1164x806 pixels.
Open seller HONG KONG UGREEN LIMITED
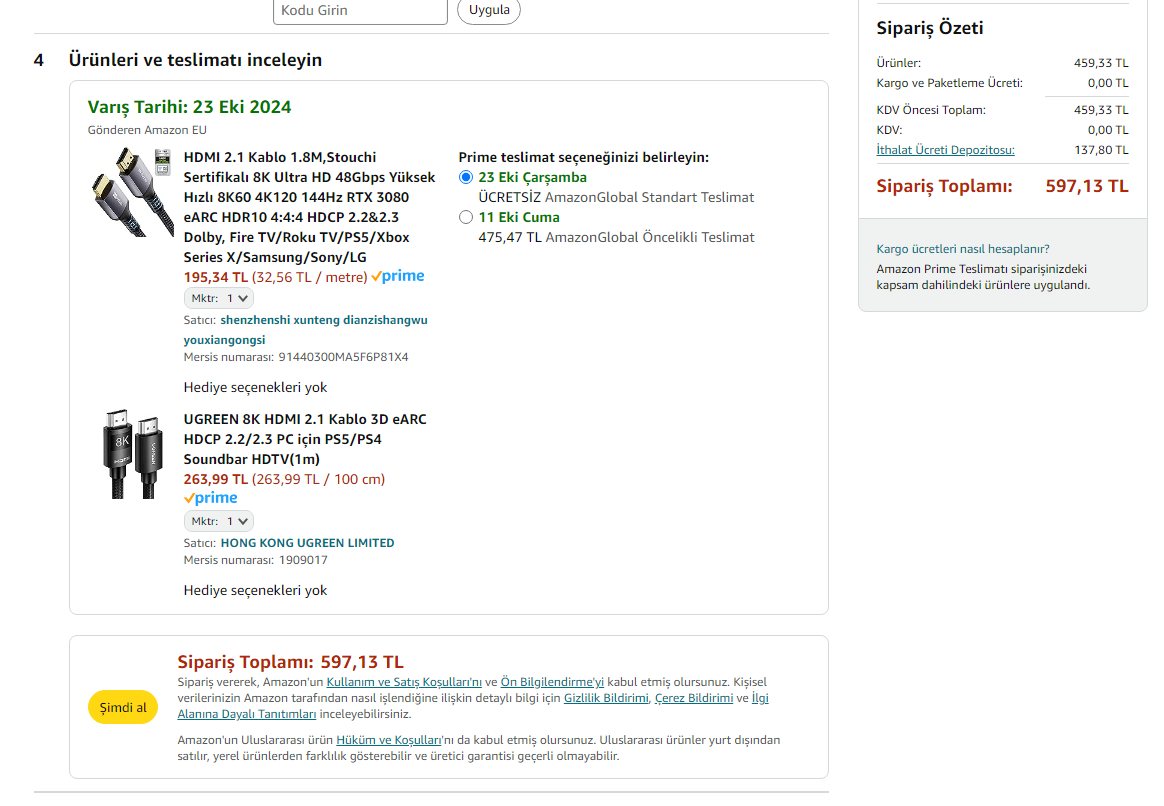pyautogui.click(x=307, y=543)
